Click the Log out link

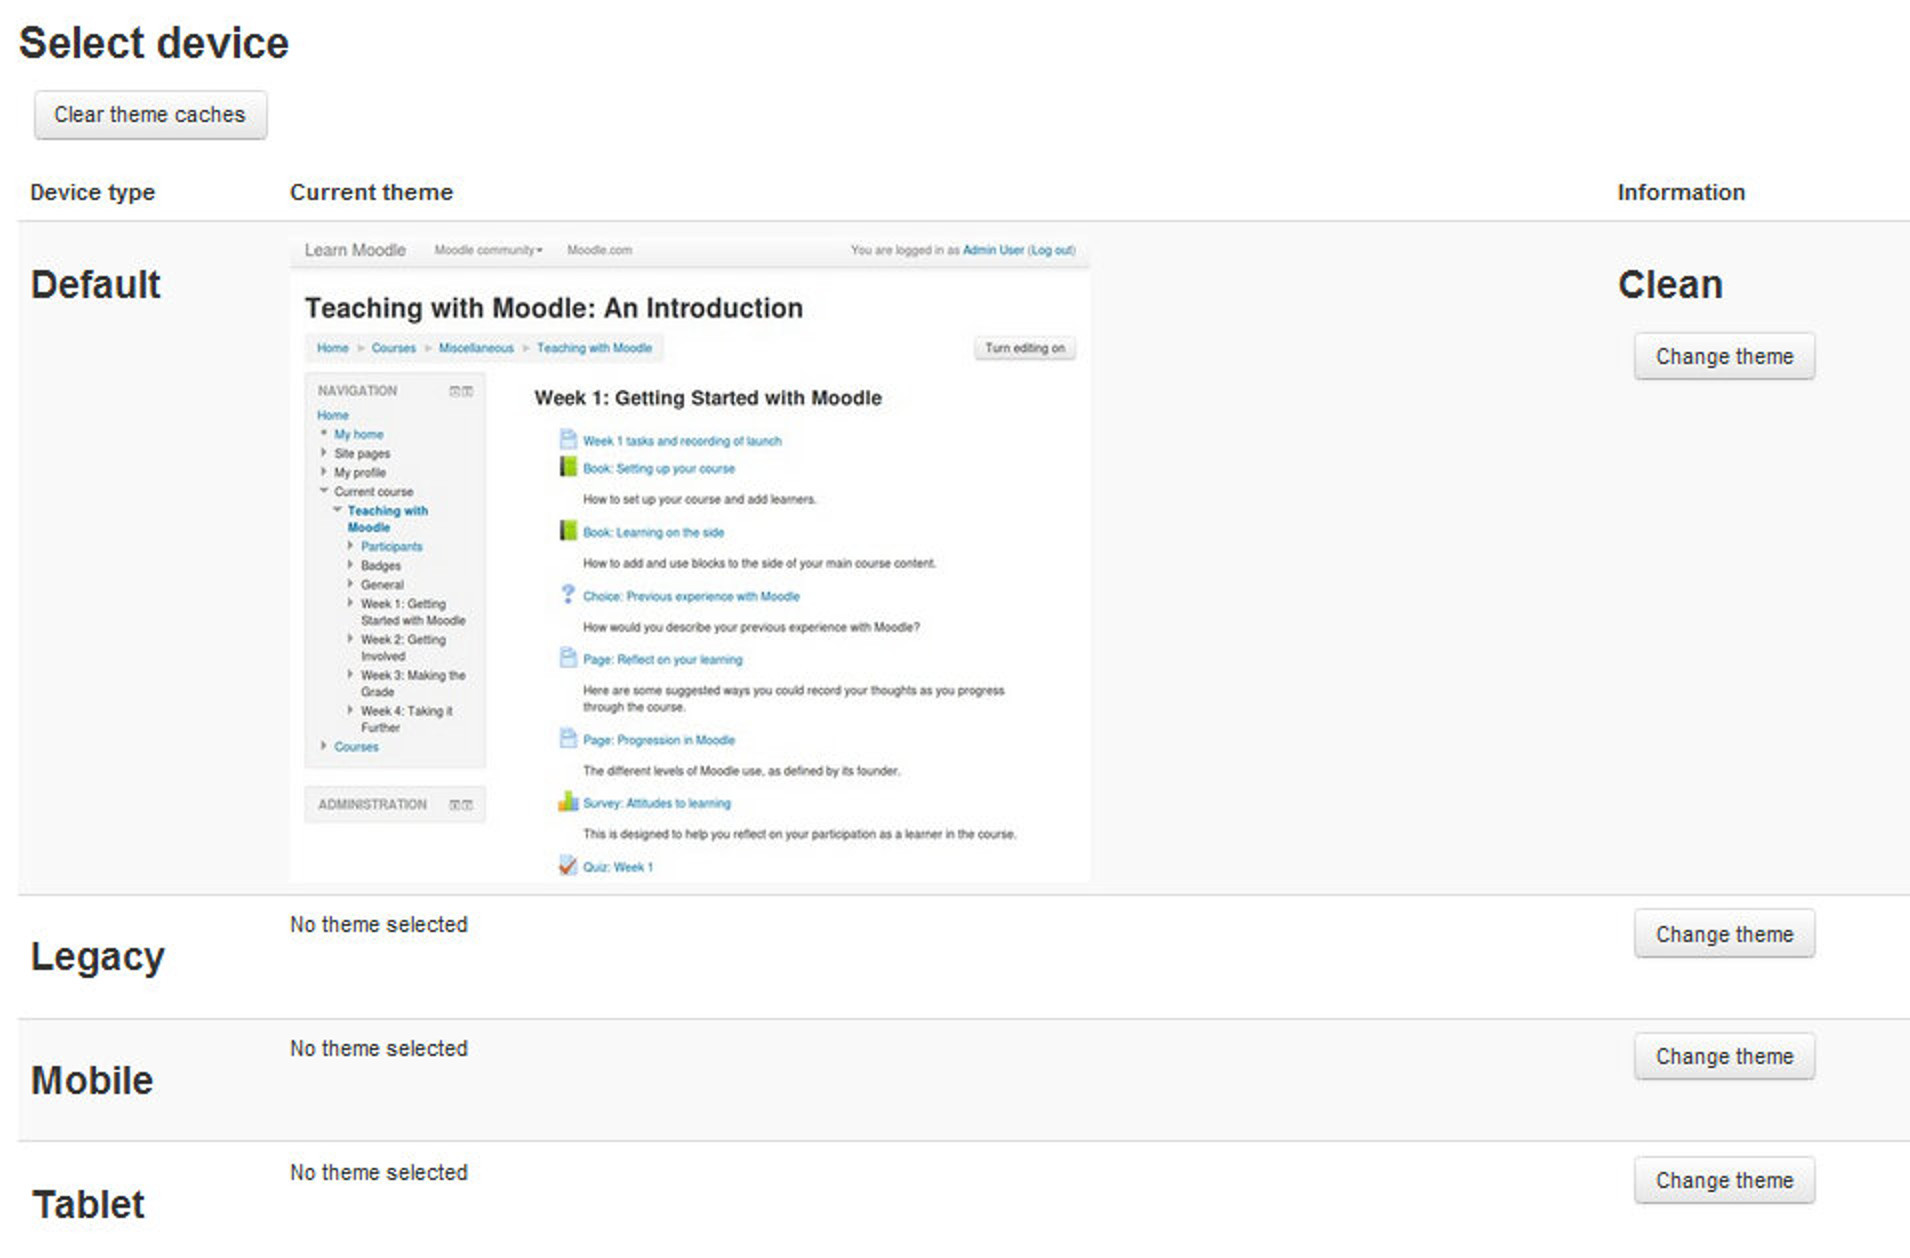click(x=1051, y=250)
